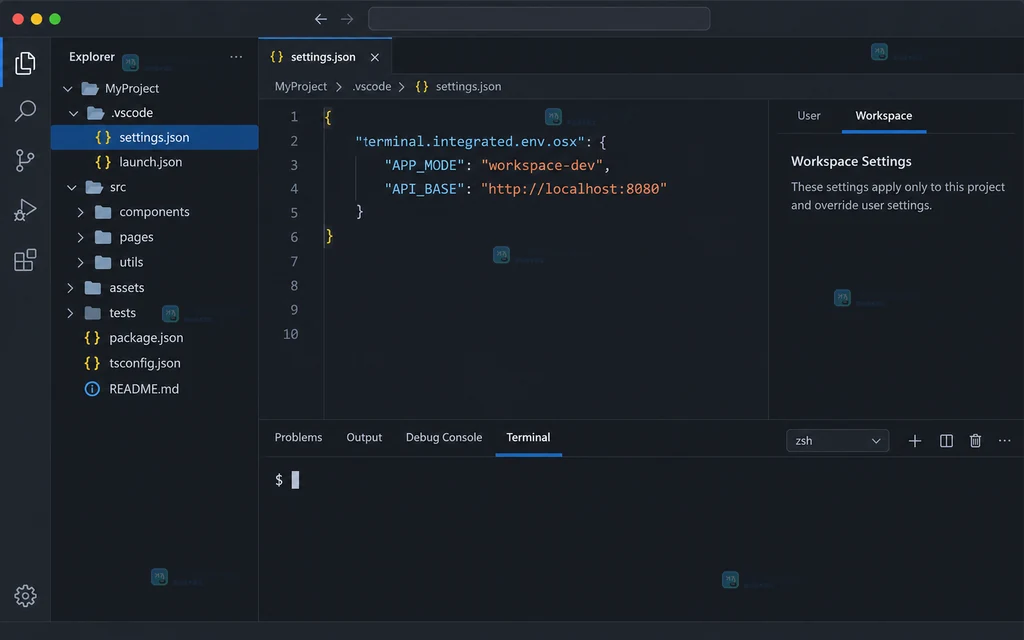Open the Manage gear icon

click(x=25, y=595)
